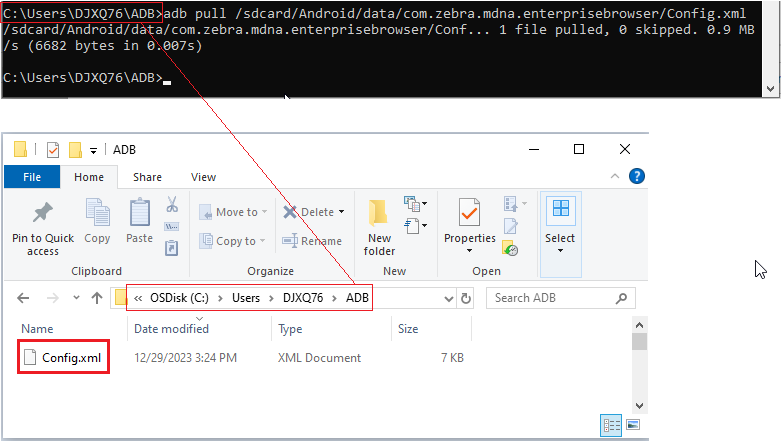Screen dimensions: 782x442
Task: Switch to the View tab
Action: 203,177
